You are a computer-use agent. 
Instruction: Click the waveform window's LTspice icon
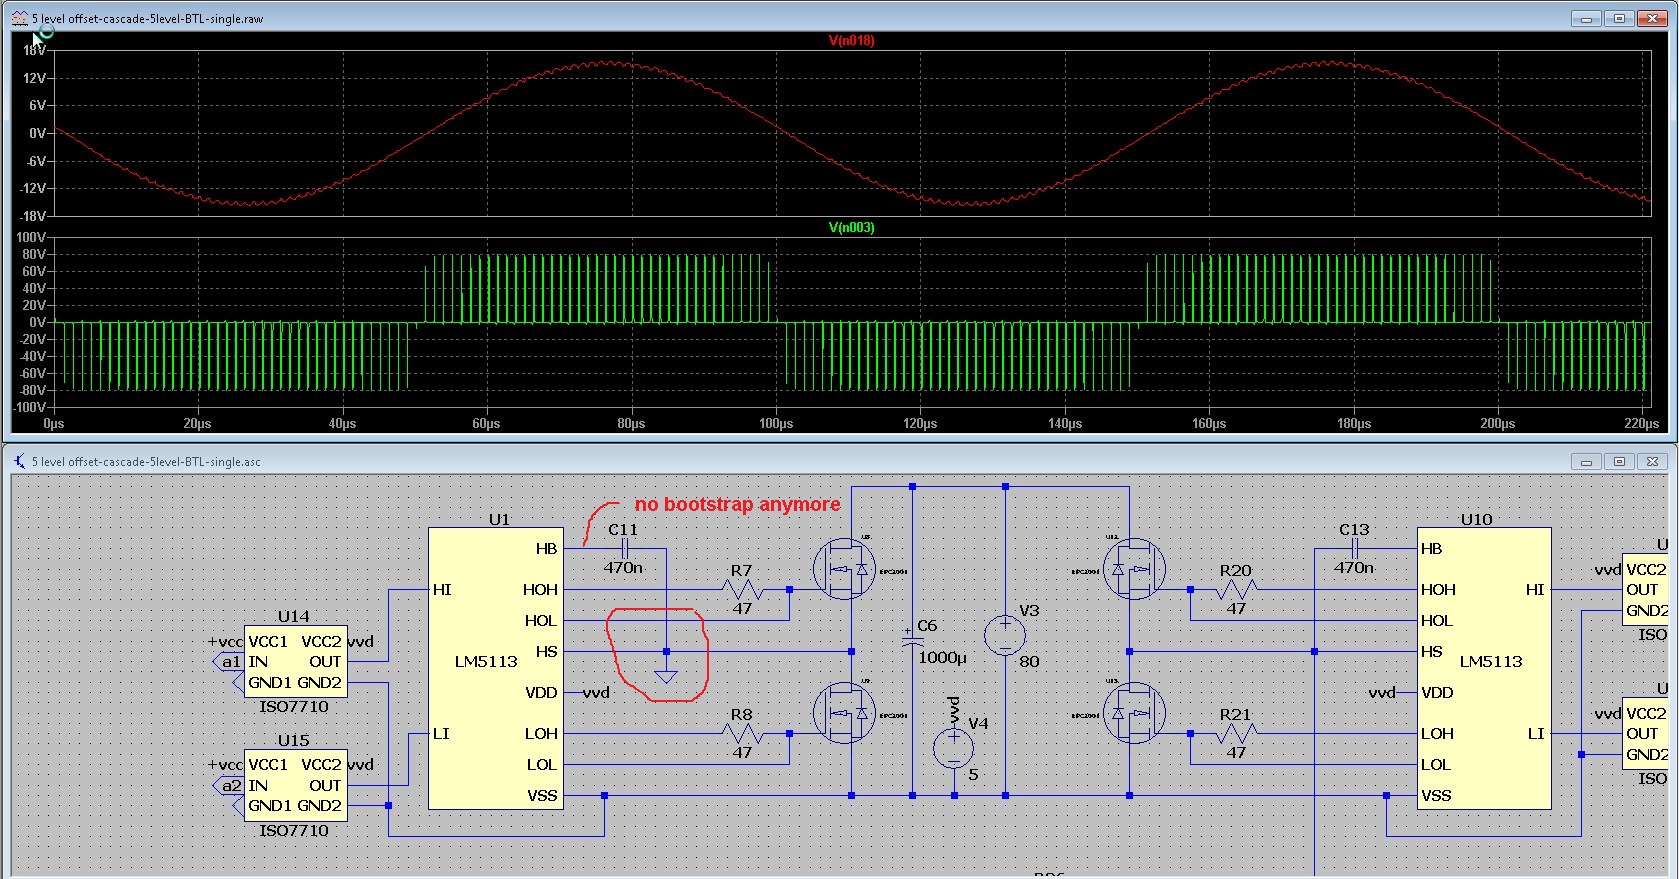[20, 18]
